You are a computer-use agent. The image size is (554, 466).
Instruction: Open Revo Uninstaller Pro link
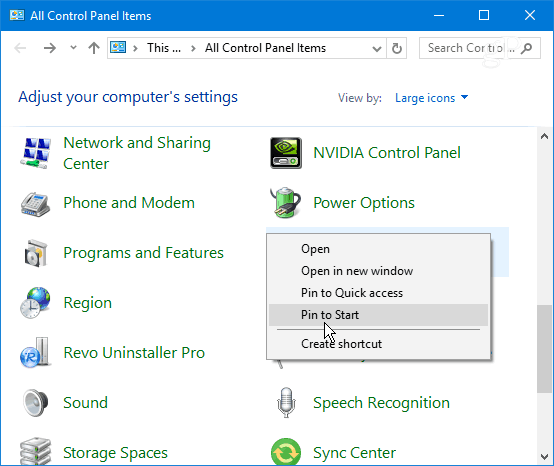(x=134, y=353)
